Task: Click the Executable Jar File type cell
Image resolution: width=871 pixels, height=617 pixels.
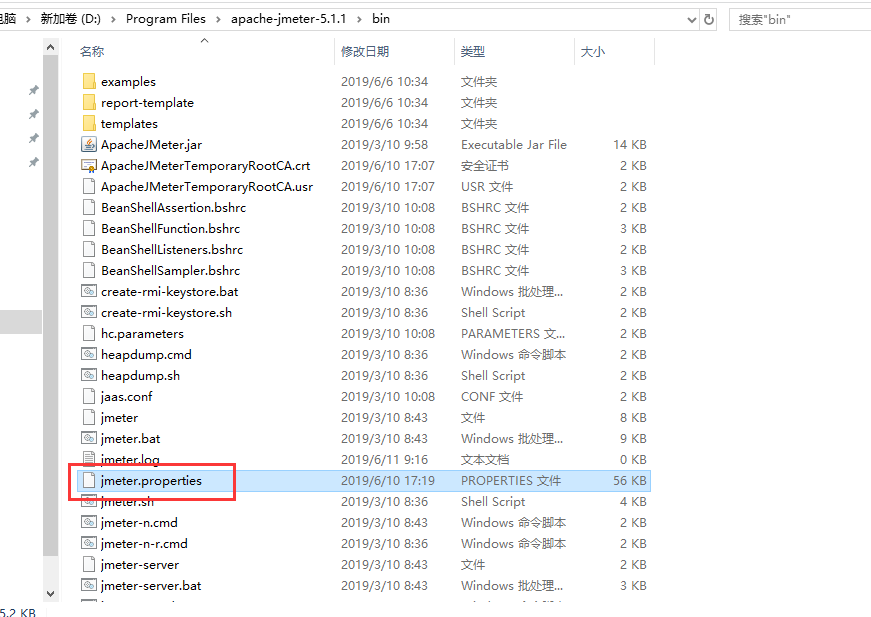Action: point(514,144)
